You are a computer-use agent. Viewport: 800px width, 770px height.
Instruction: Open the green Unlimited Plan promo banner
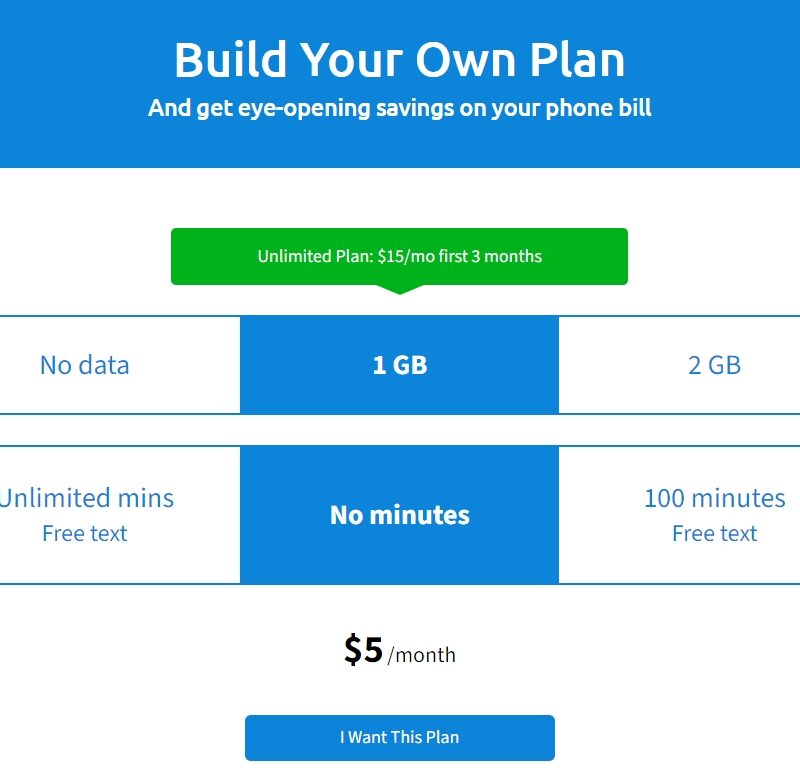tap(399, 256)
